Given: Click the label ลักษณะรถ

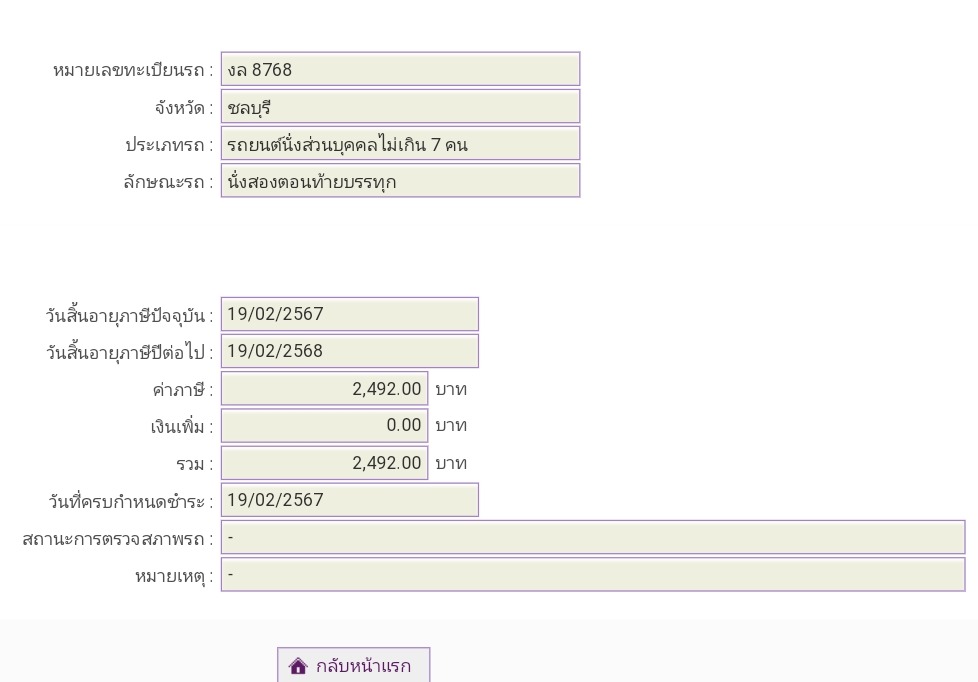Looking at the screenshot, I should [168, 182].
